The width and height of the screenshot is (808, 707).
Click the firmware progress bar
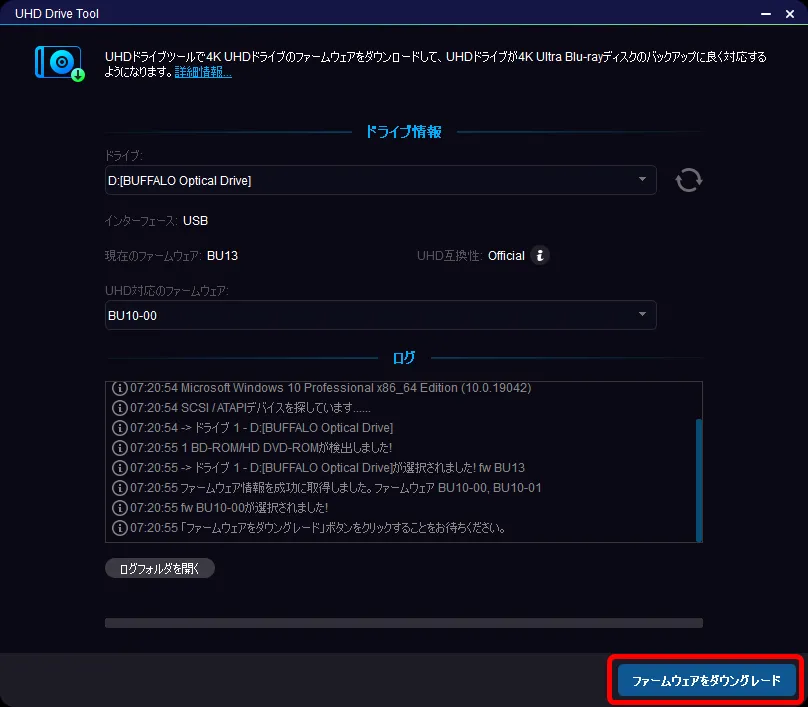click(403, 623)
